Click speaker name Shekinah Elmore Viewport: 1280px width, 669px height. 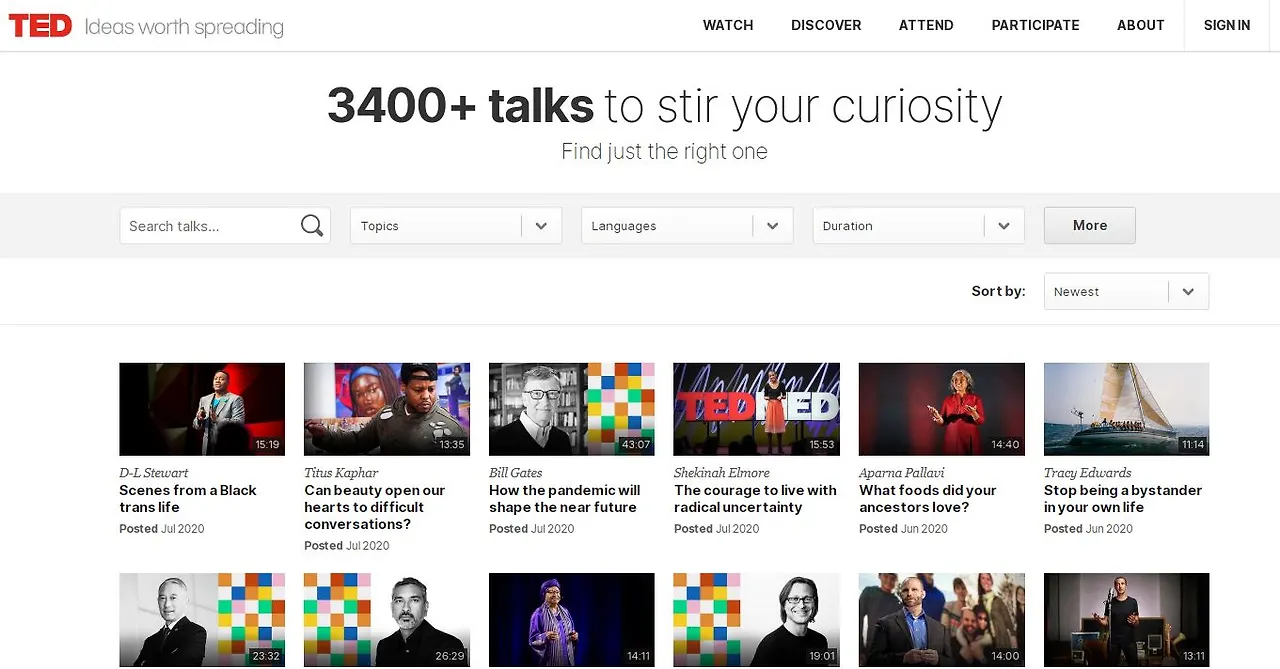(722, 473)
